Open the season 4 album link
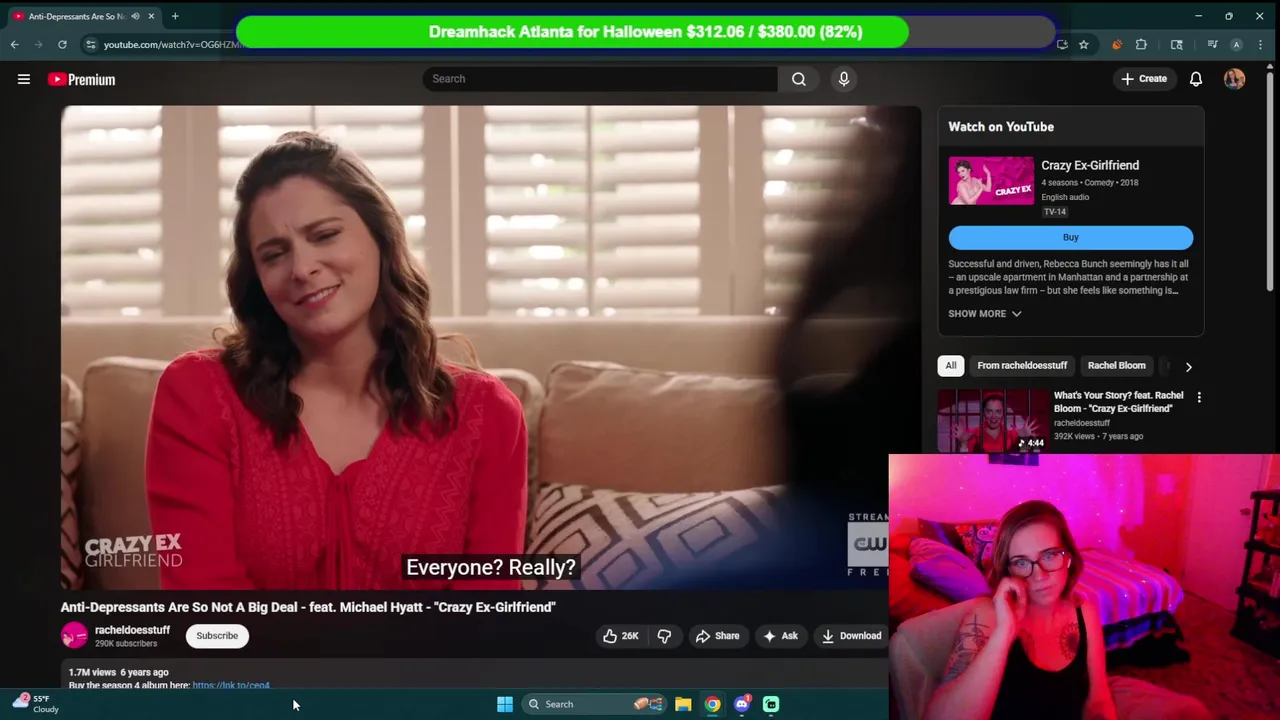 pyautogui.click(x=231, y=686)
